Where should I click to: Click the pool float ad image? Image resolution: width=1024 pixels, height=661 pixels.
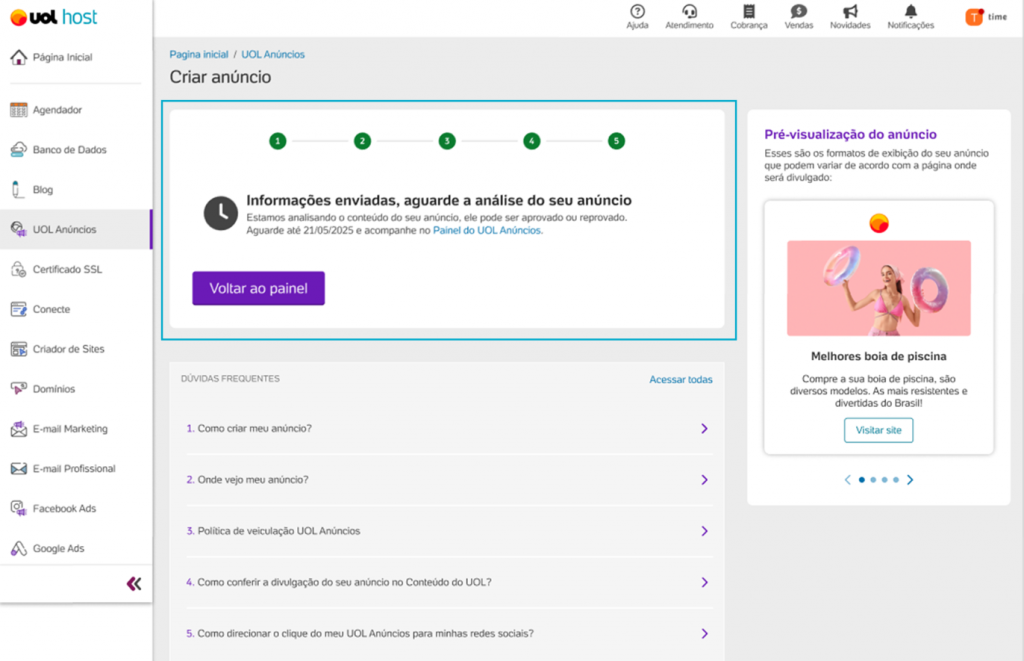878,288
